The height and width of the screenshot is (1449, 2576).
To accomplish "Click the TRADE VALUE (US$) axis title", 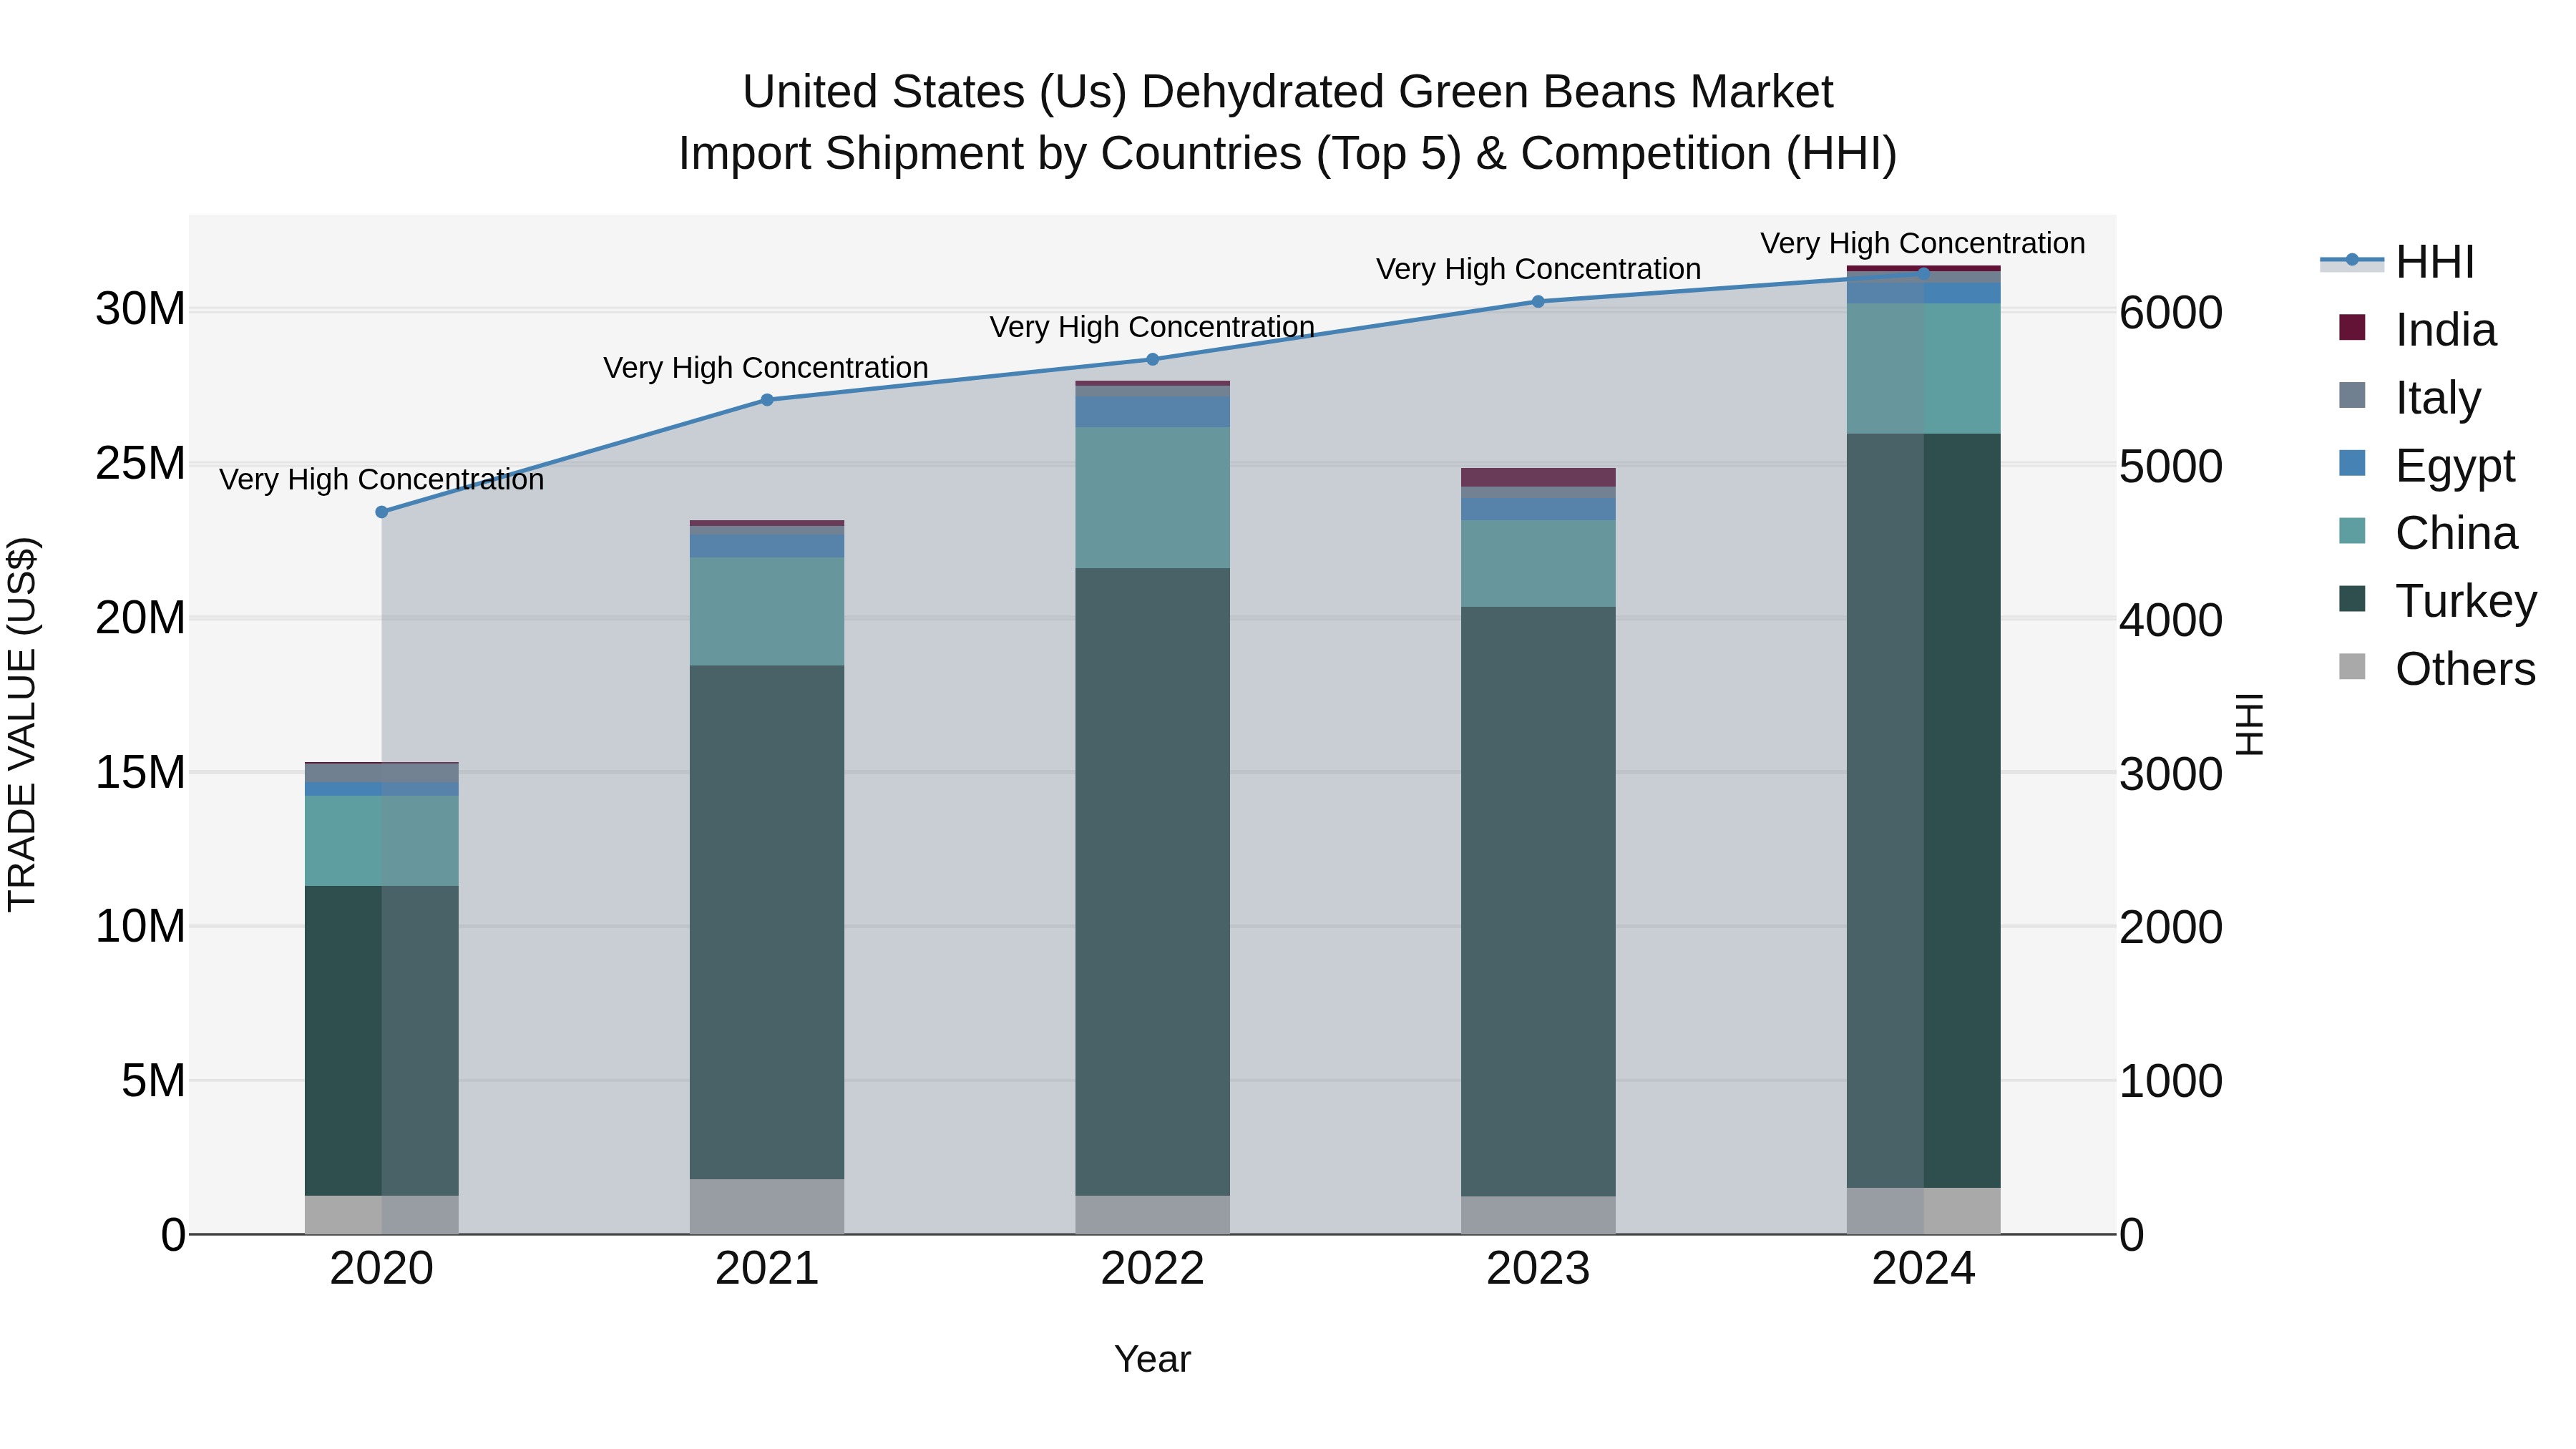I will pyautogui.click(x=22, y=724).
